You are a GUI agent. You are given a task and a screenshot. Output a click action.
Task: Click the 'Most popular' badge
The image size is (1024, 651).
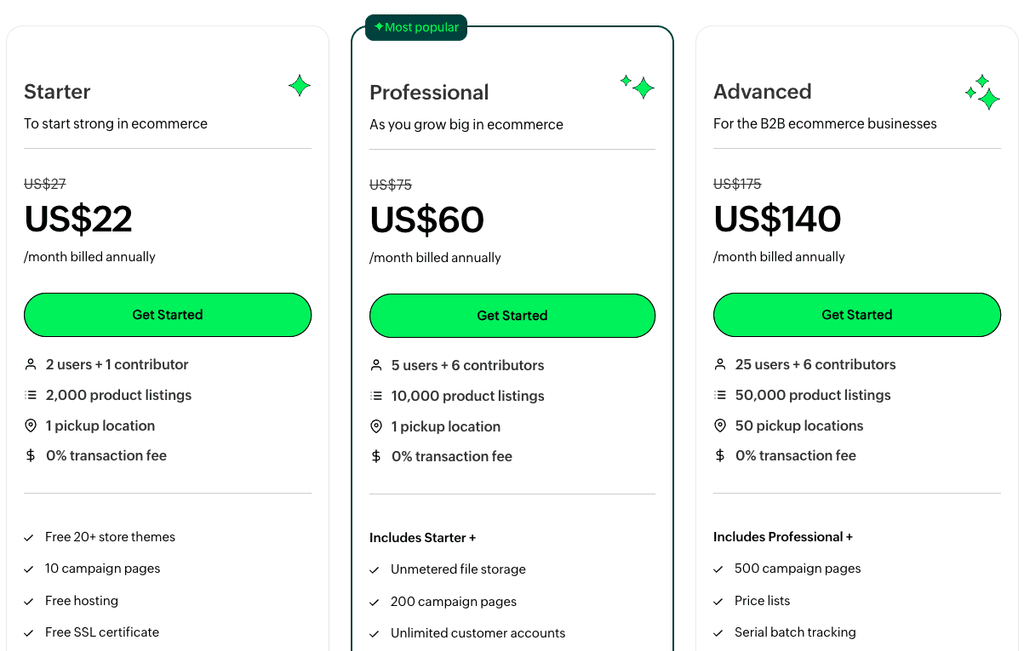[415, 27]
